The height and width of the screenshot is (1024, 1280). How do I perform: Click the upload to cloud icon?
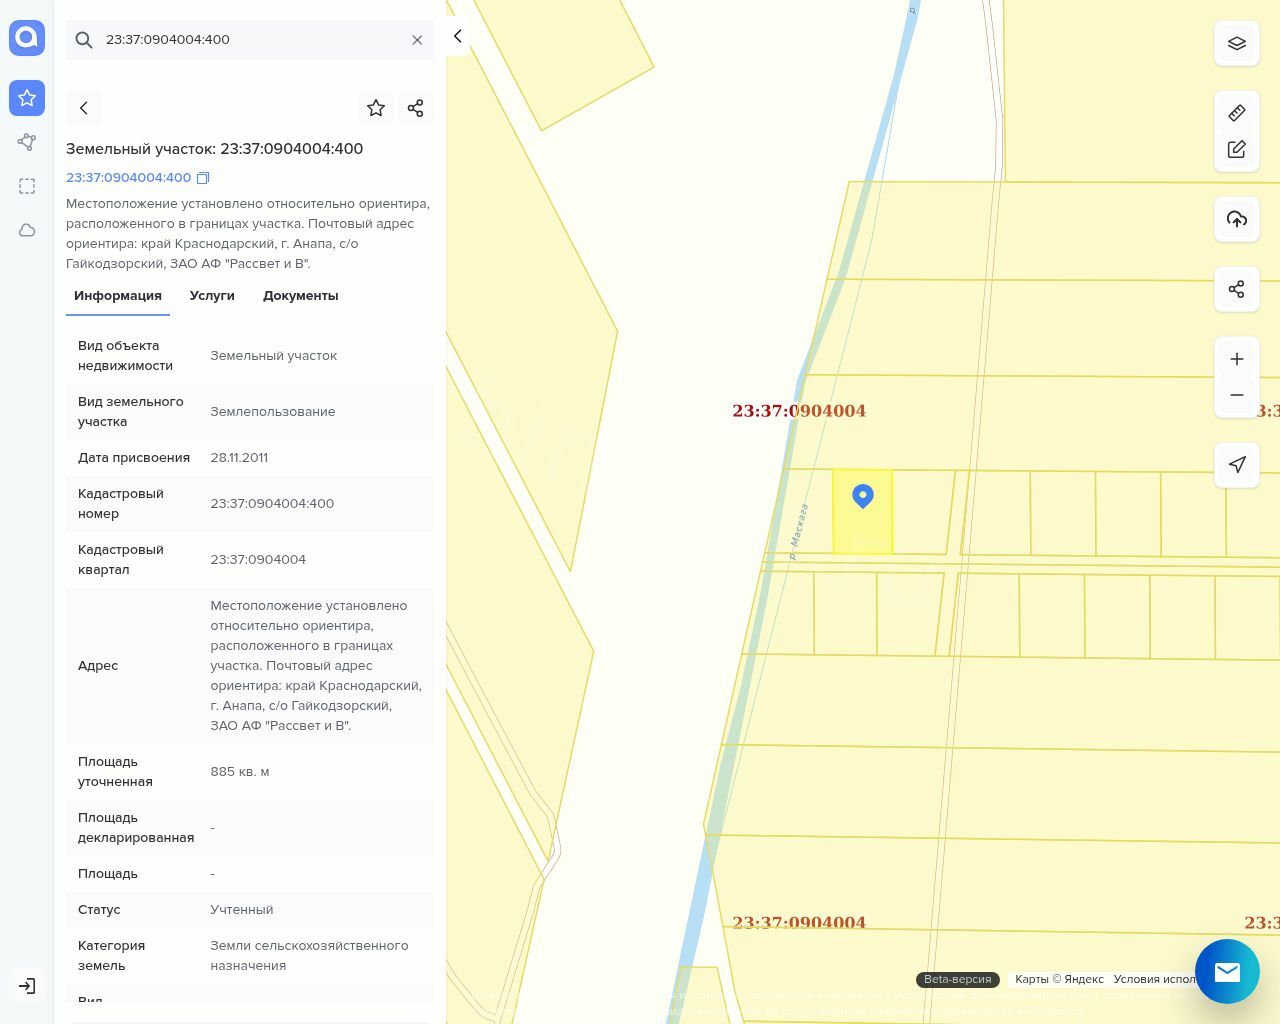[1236, 219]
